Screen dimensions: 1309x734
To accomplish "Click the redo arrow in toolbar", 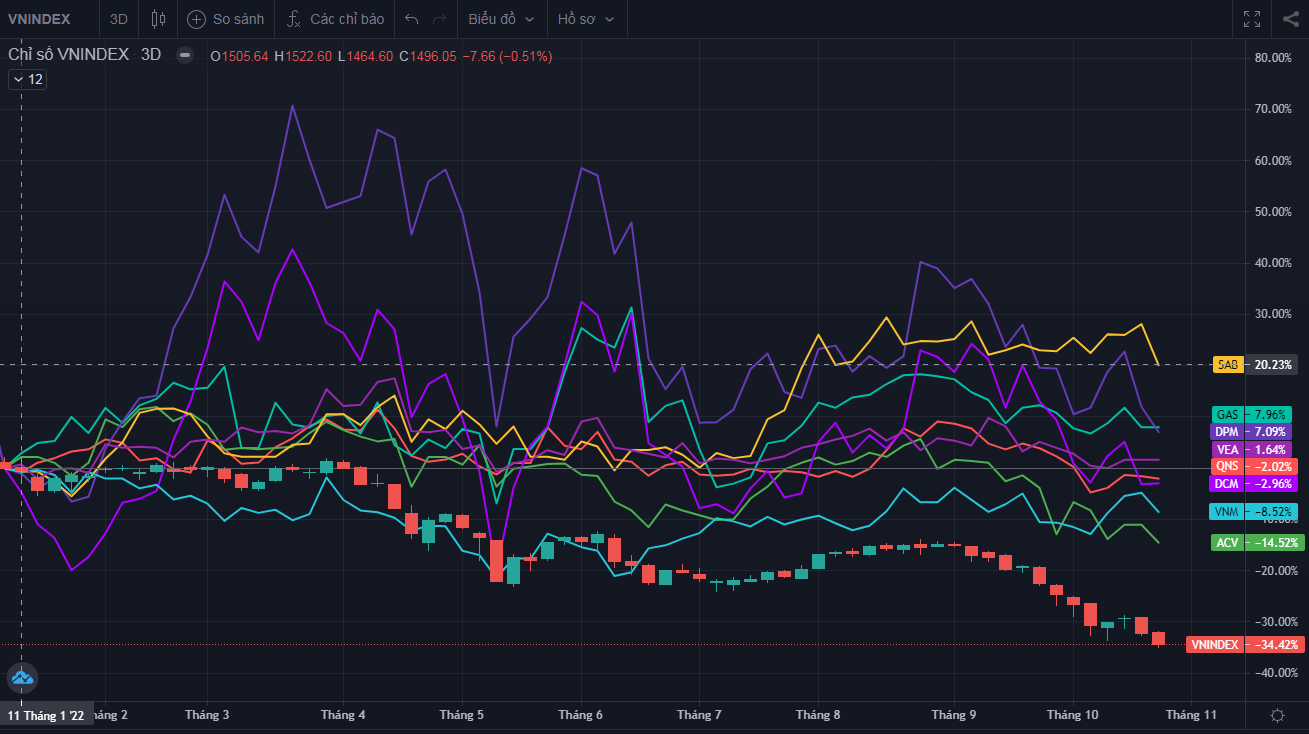I will (439, 19).
